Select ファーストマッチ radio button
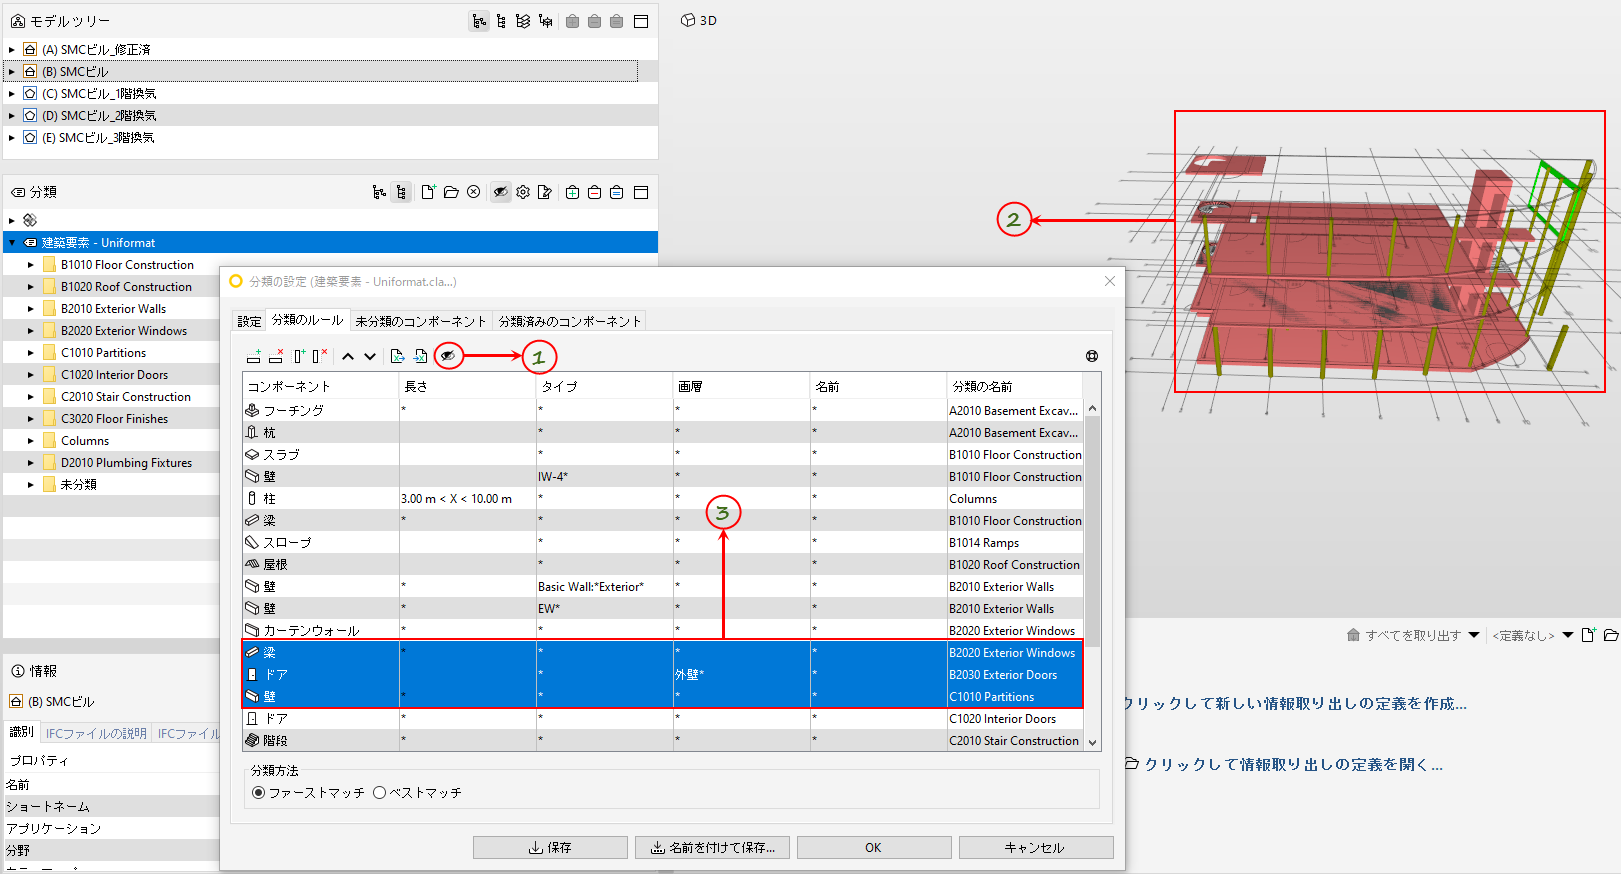This screenshot has height=874, width=1621. (x=259, y=793)
